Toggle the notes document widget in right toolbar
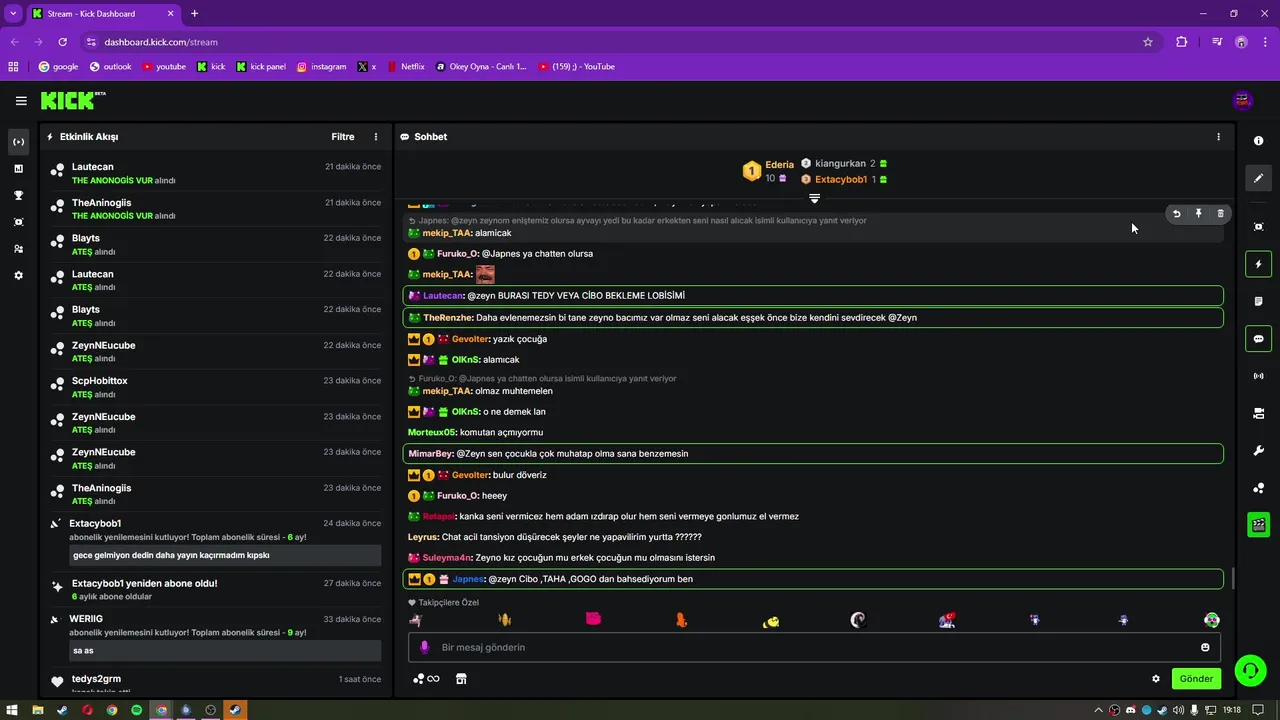 click(1258, 301)
